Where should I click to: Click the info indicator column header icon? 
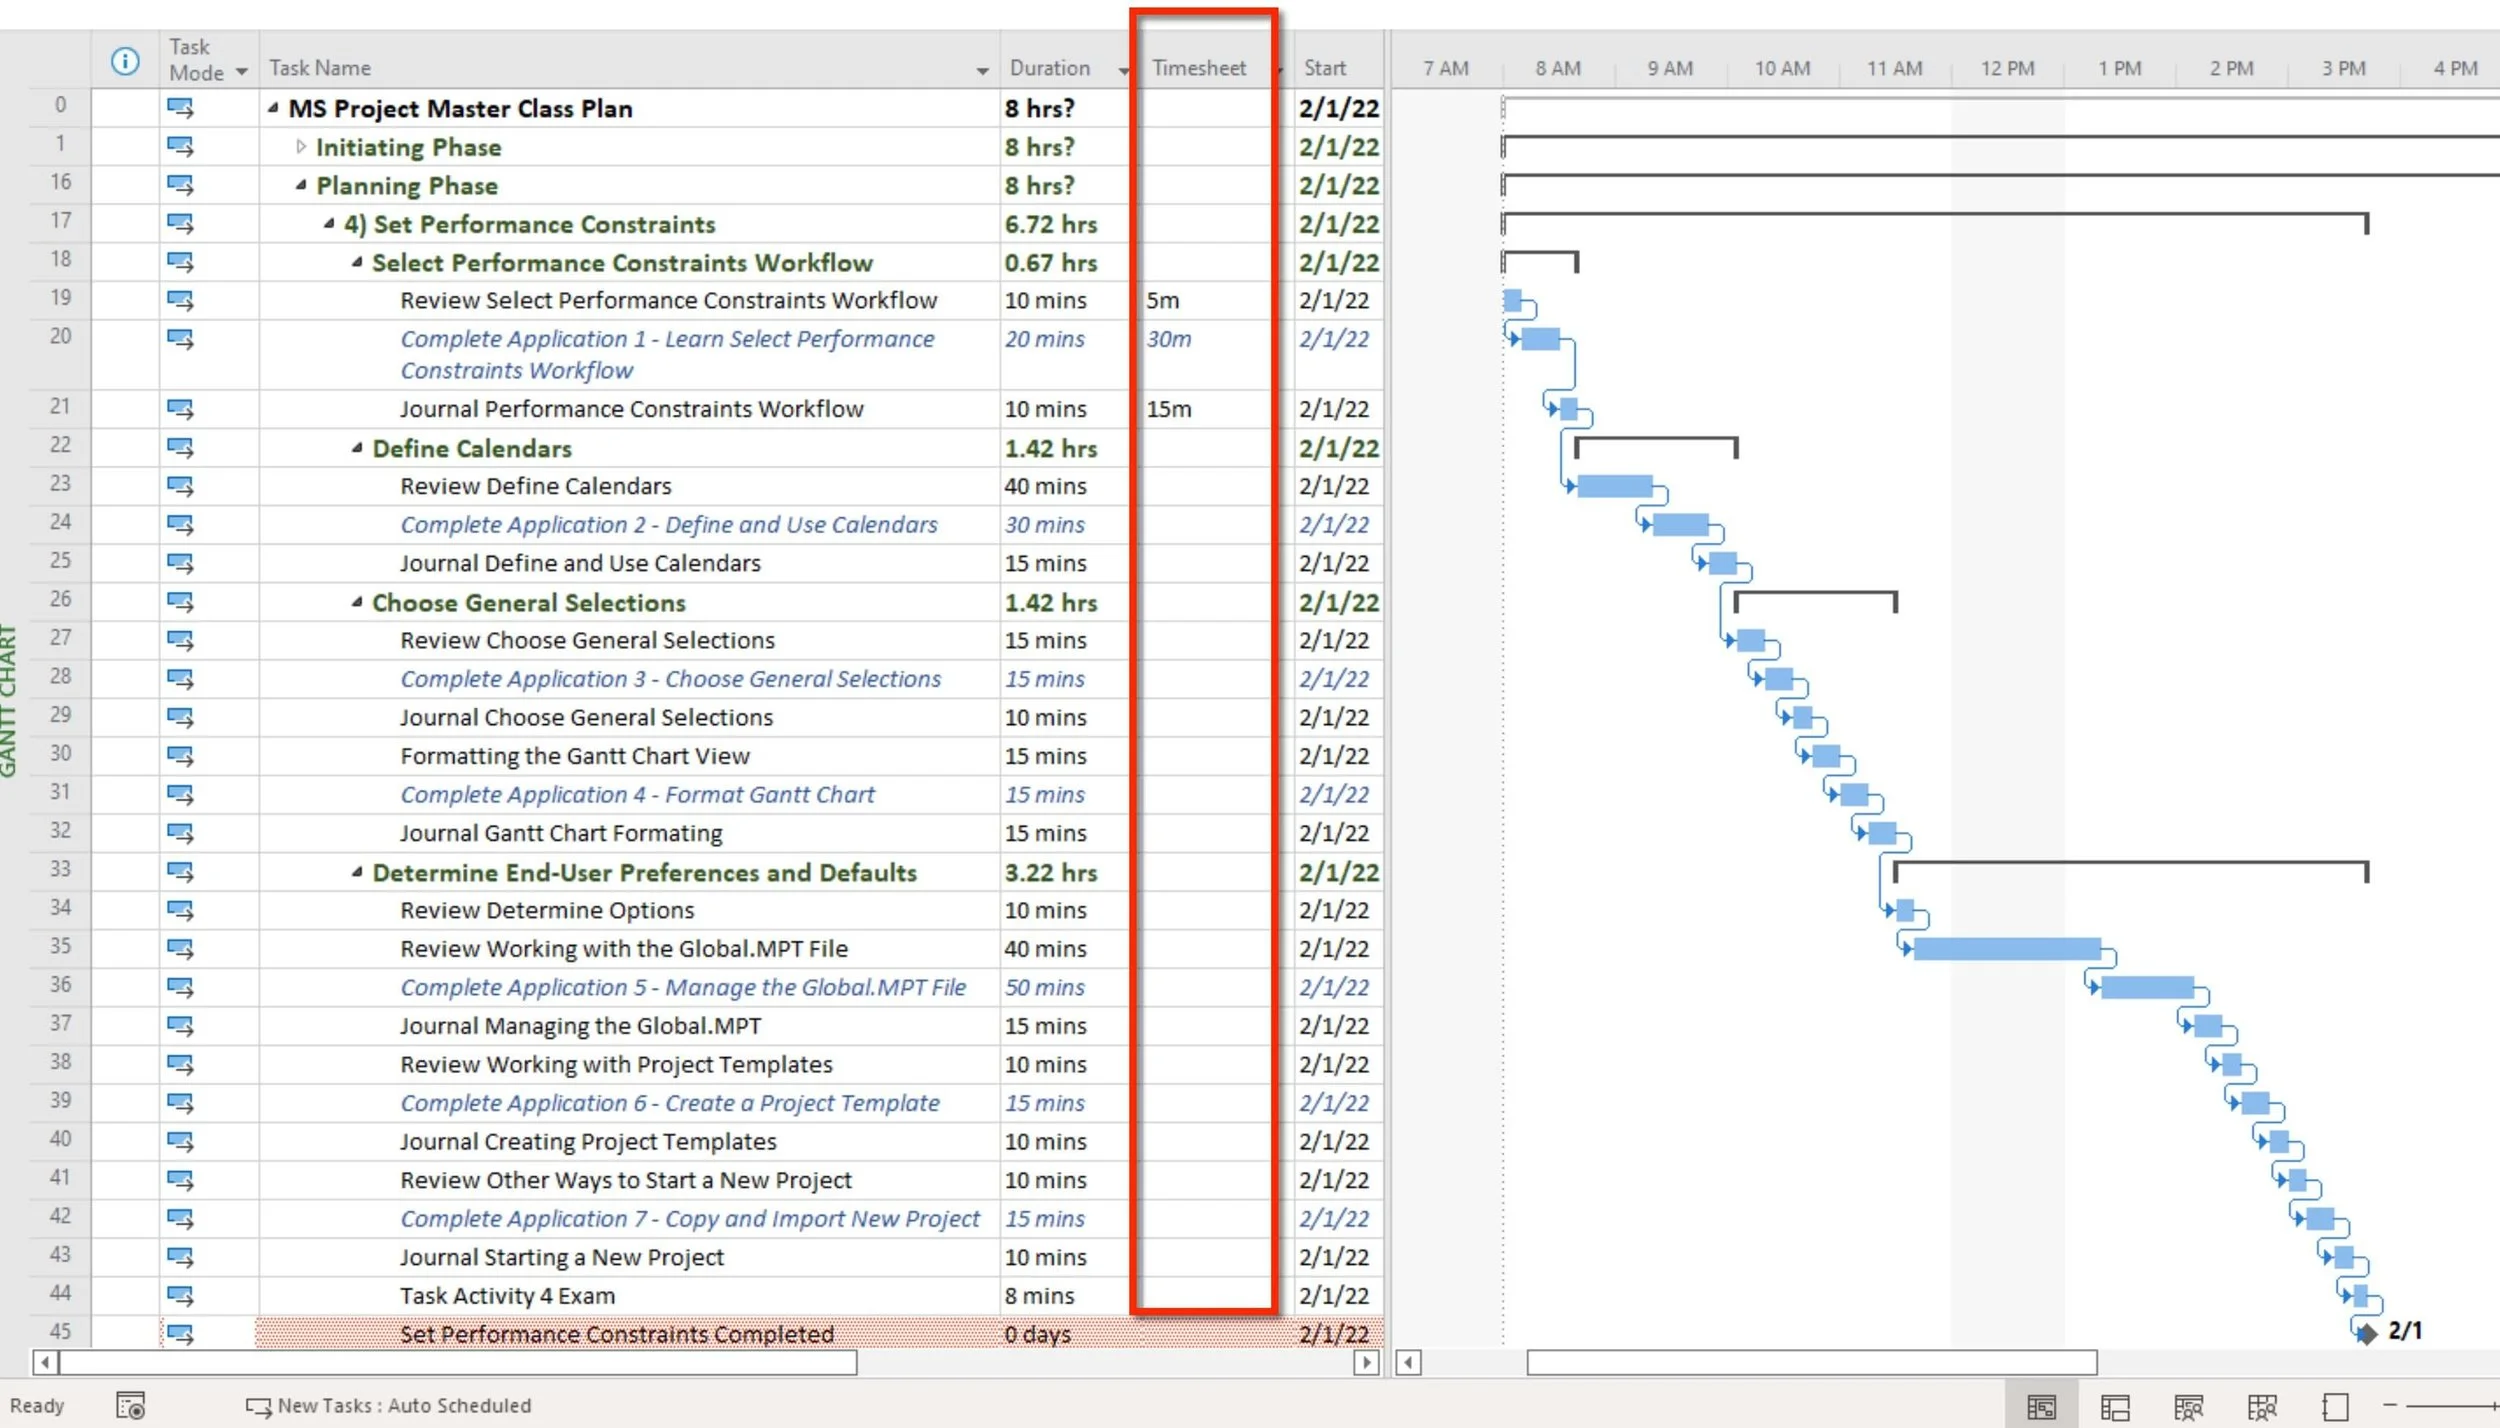click(x=125, y=62)
